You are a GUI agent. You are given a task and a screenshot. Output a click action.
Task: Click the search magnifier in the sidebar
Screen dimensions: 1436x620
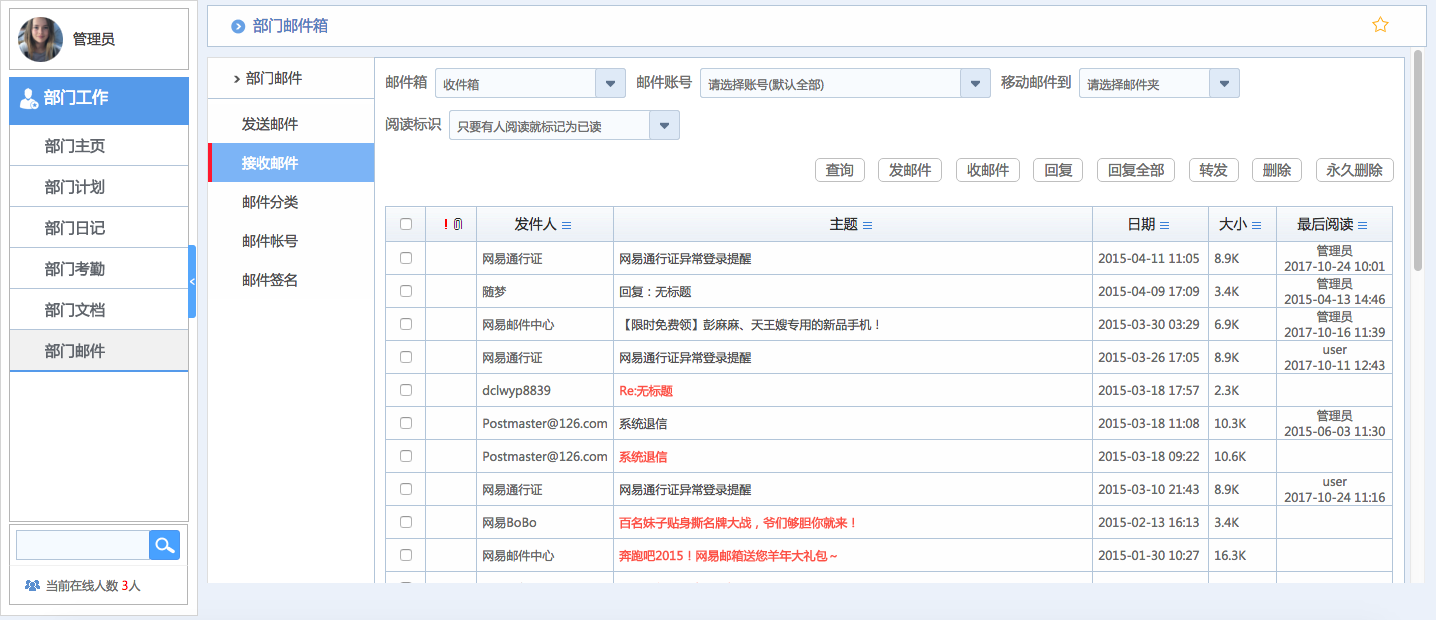164,545
